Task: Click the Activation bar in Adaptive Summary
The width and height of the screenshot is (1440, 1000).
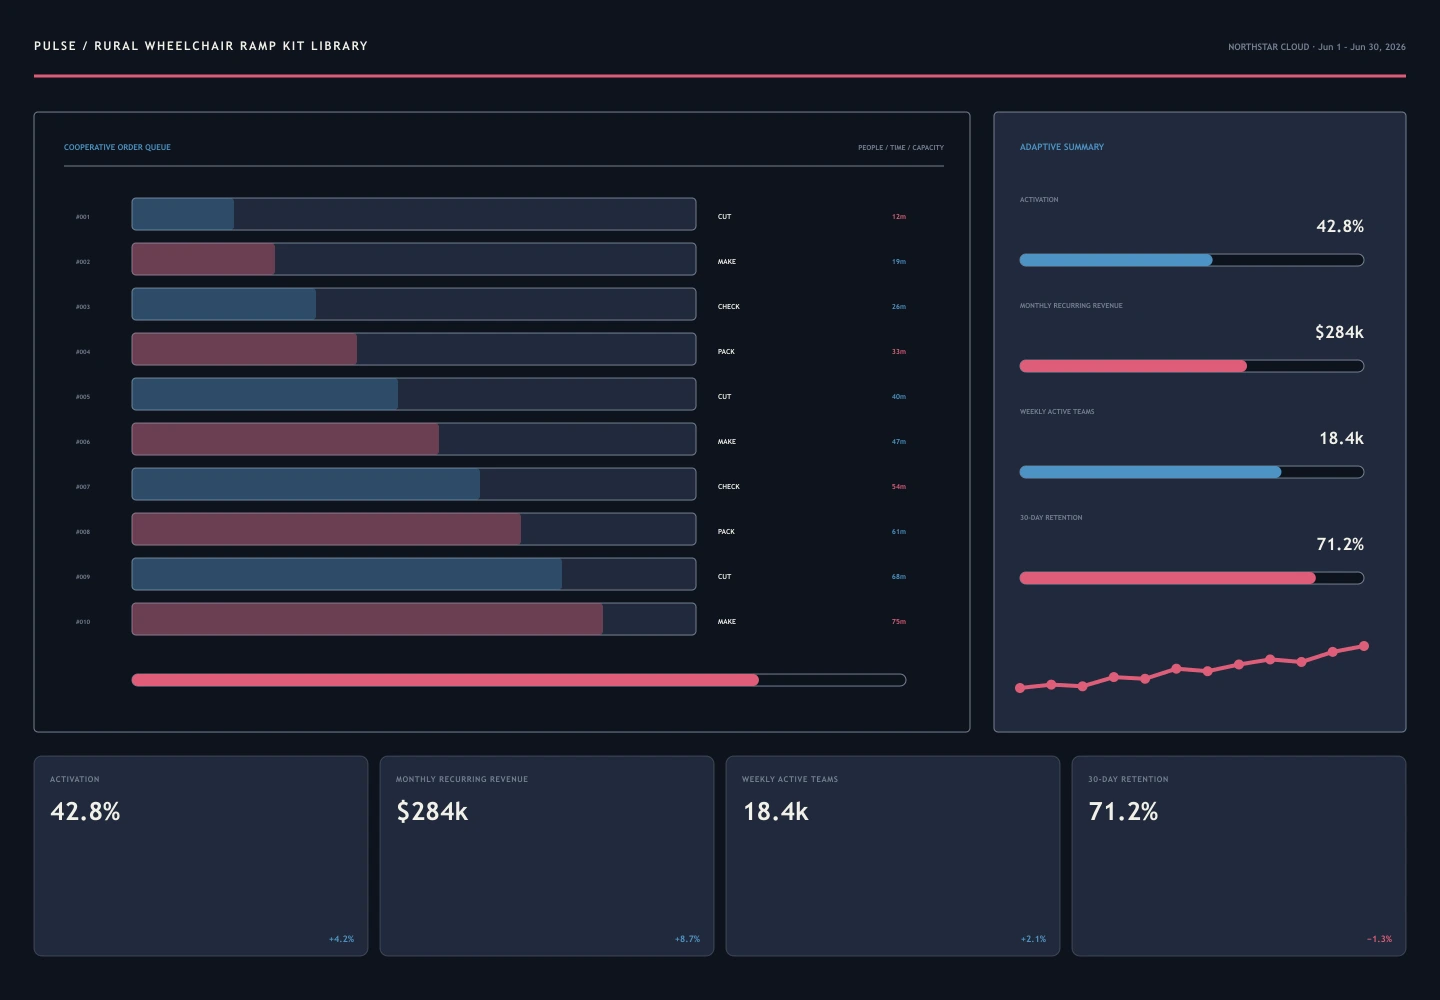Action: click(x=1192, y=260)
